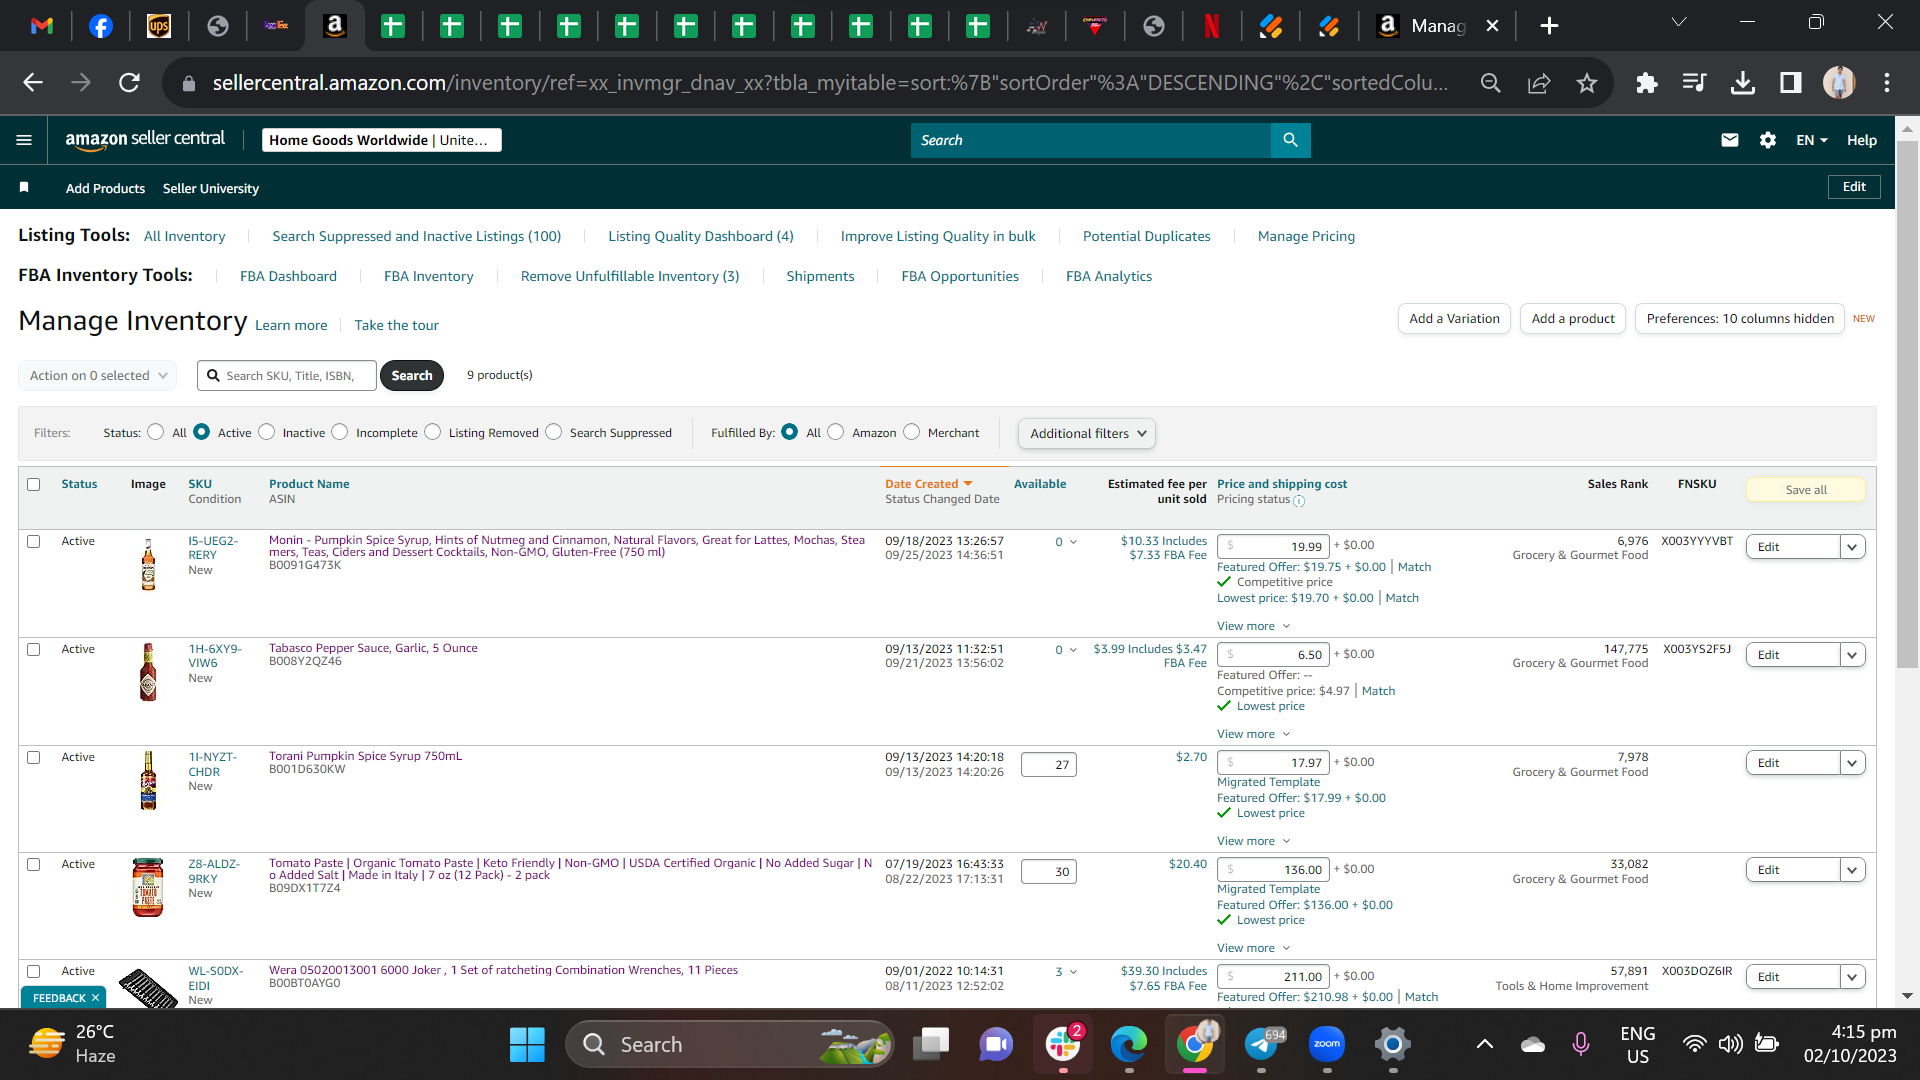Open Slack from the taskbar
This screenshot has height=1080, width=1920.
(x=1062, y=1045)
